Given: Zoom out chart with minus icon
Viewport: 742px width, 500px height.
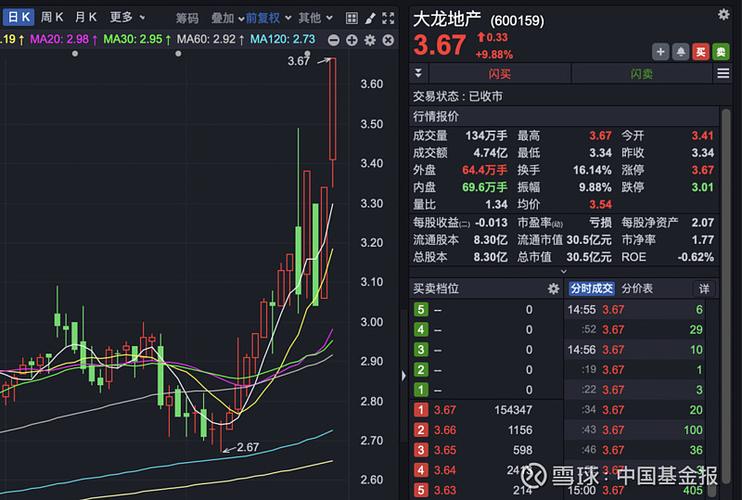Looking at the screenshot, I should point(334,40).
